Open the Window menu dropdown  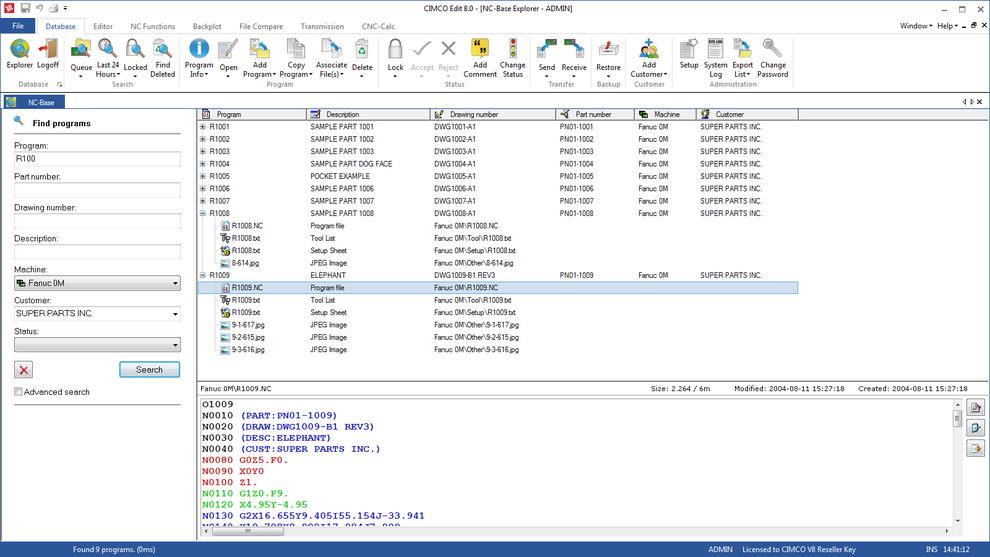pos(916,26)
